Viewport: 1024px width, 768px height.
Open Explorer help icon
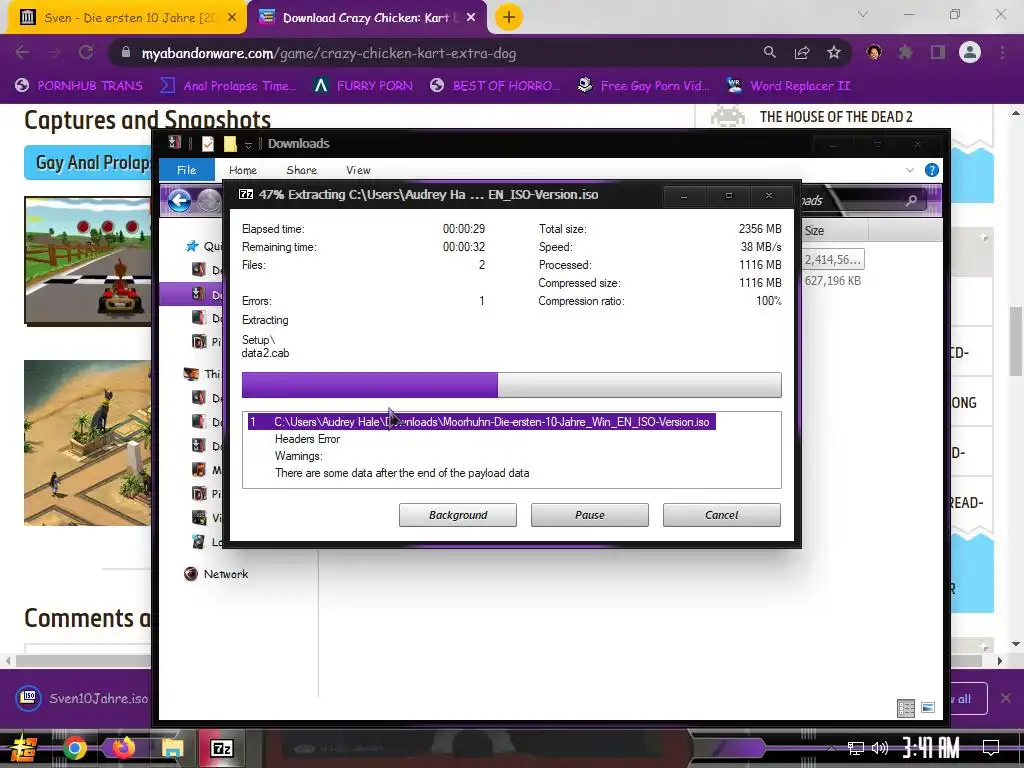(x=932, y=170)
